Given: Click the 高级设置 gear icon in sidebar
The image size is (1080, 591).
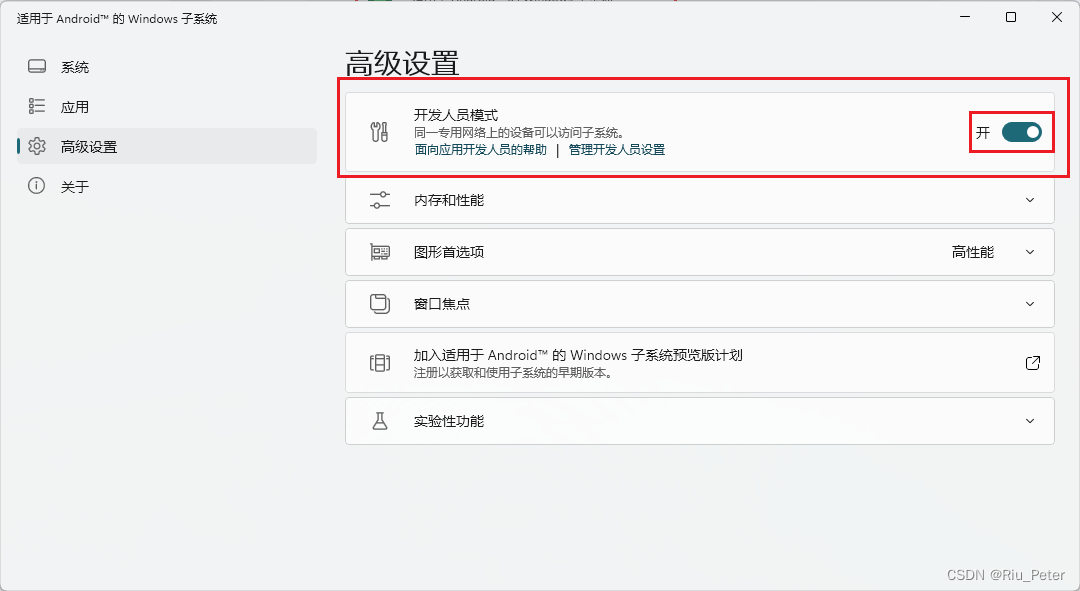Looking at the screenshot, I should click(x=37, y=146).
